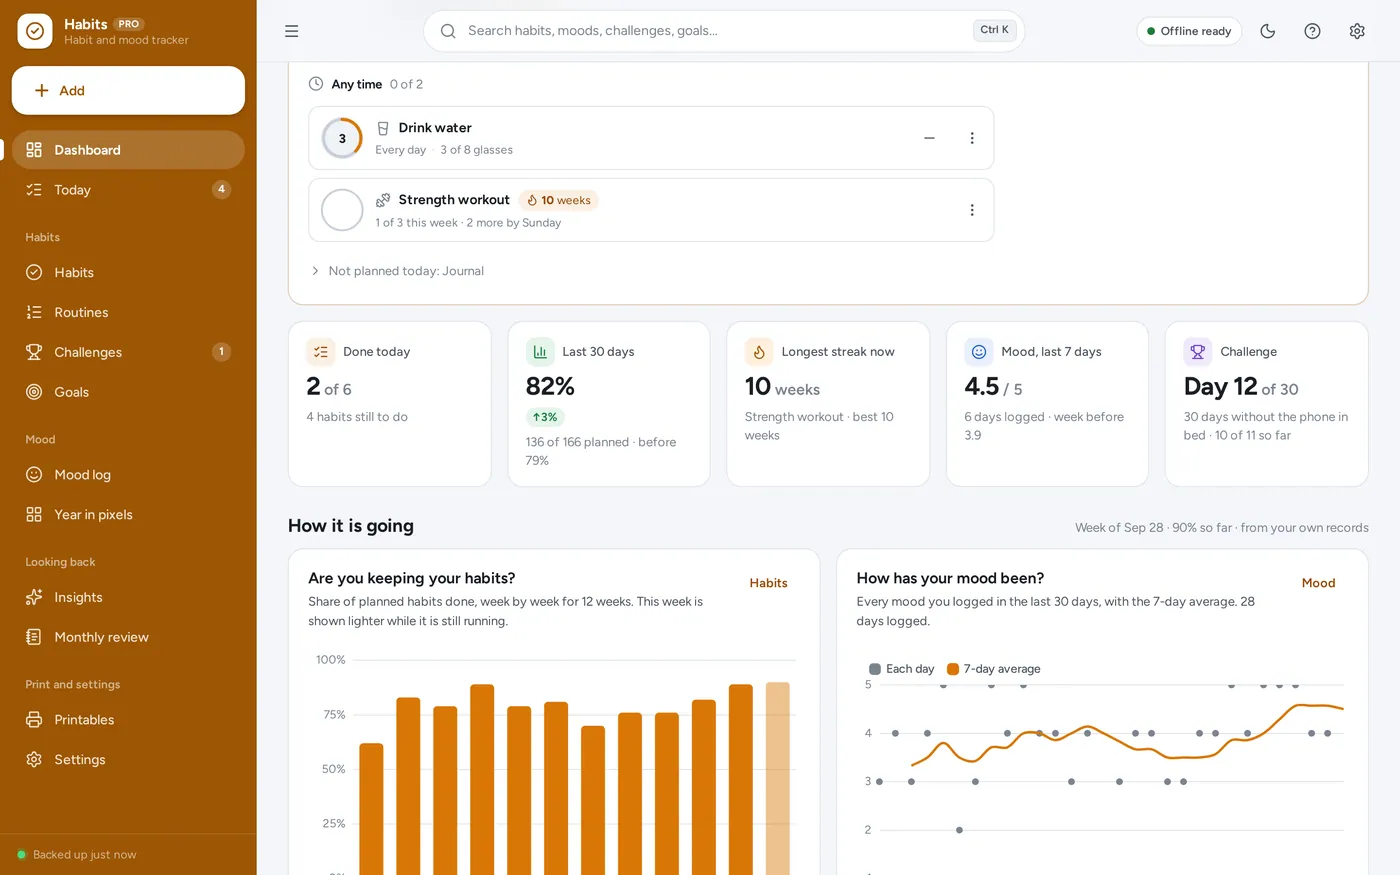This screenshot has height=875, width=1400.
Task: Click the Habits app logo icon
Action: coord(35,31)
